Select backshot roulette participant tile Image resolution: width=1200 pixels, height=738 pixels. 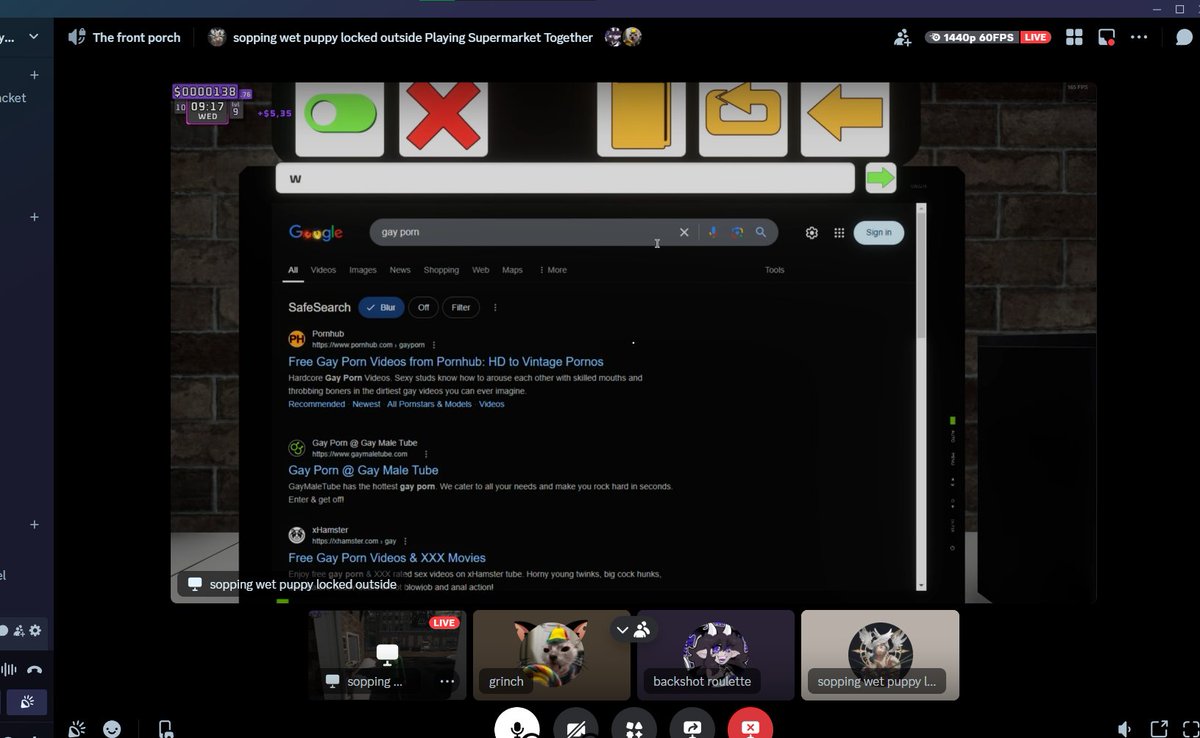pyautogui.click(x=716, y=655)
